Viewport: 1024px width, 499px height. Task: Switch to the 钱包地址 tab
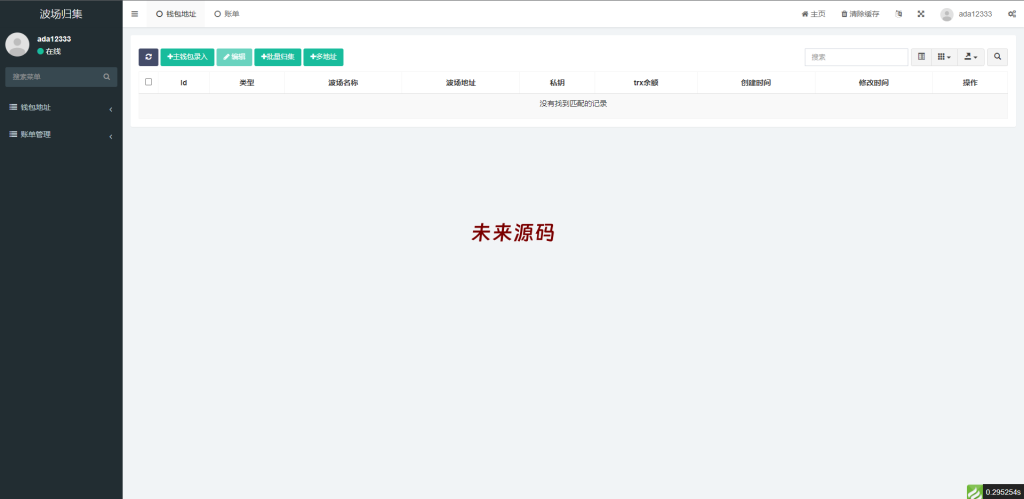coord(176,14)
